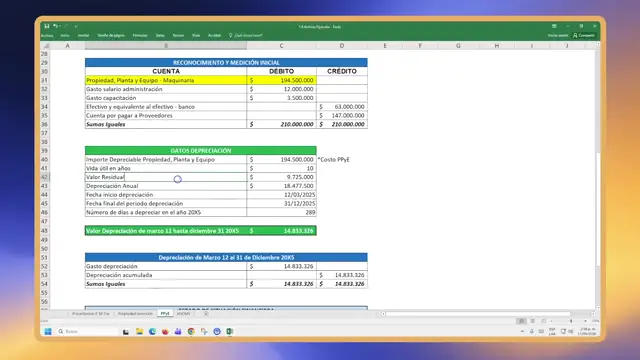Select column C header
Screen dimensions: 640x360
pos(281,46)
